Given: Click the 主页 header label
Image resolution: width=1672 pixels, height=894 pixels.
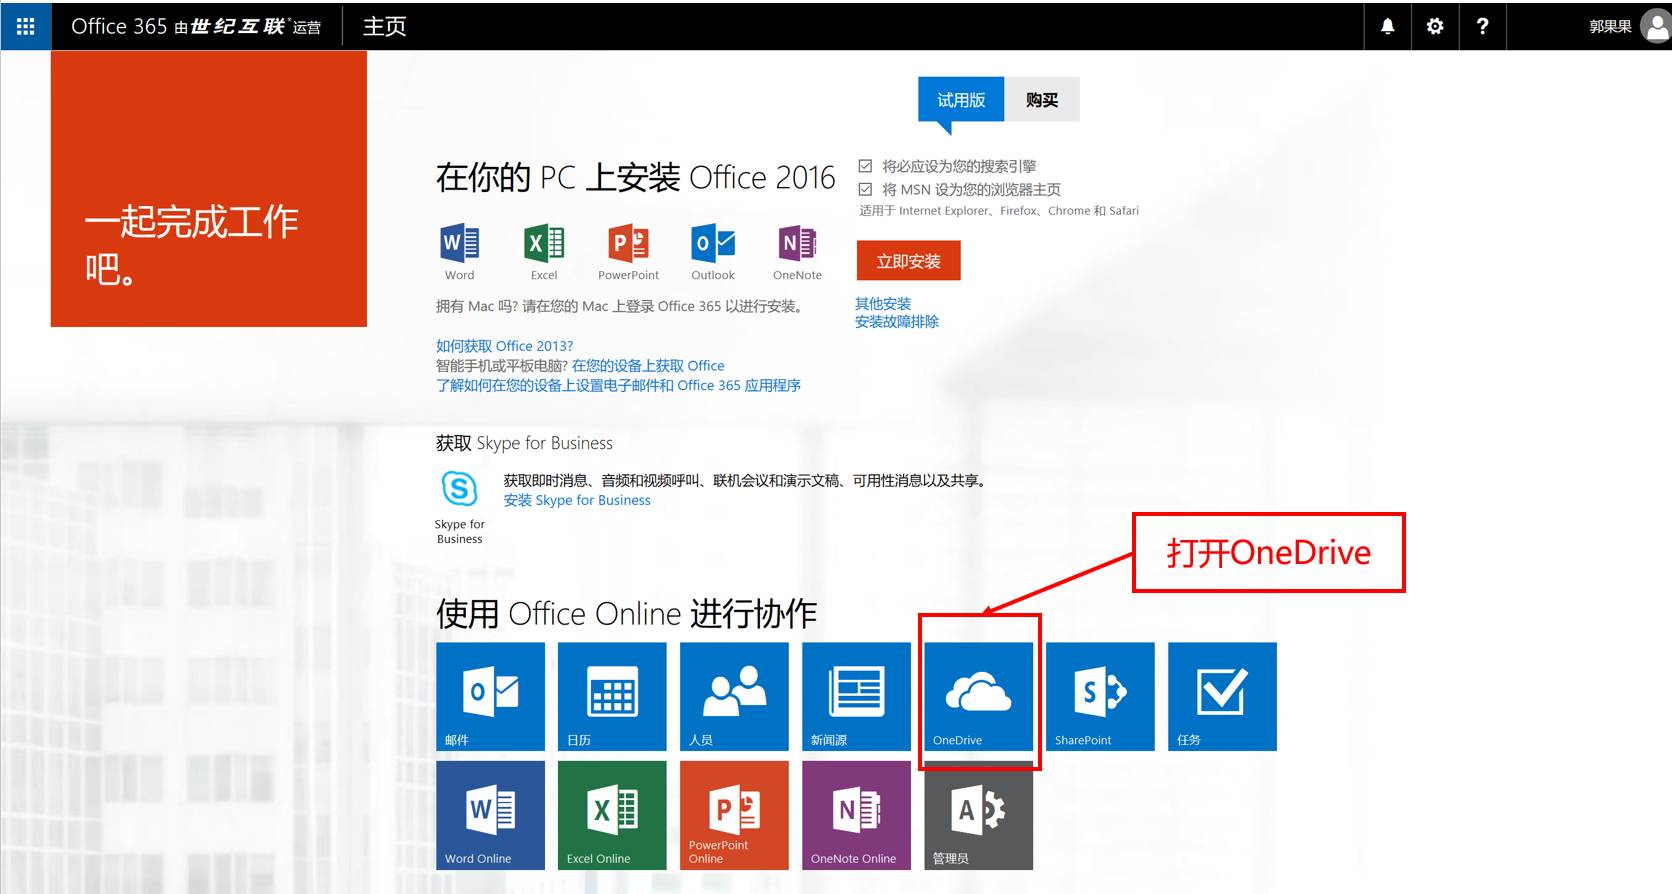Looking at the screenshot, I should pyautogui.click(x=384, y=27).
